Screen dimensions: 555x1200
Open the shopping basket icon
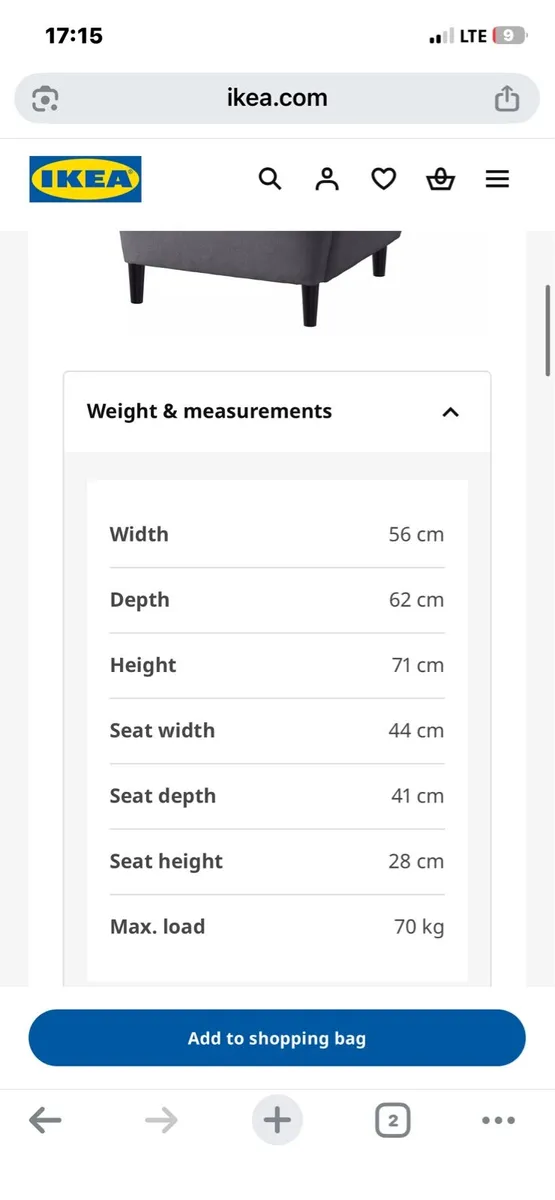(440, 179)
